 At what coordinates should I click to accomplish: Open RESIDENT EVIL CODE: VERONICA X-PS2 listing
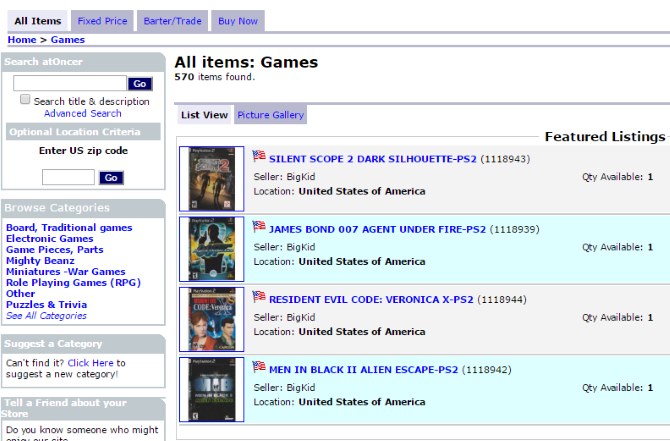coord(371,300)
